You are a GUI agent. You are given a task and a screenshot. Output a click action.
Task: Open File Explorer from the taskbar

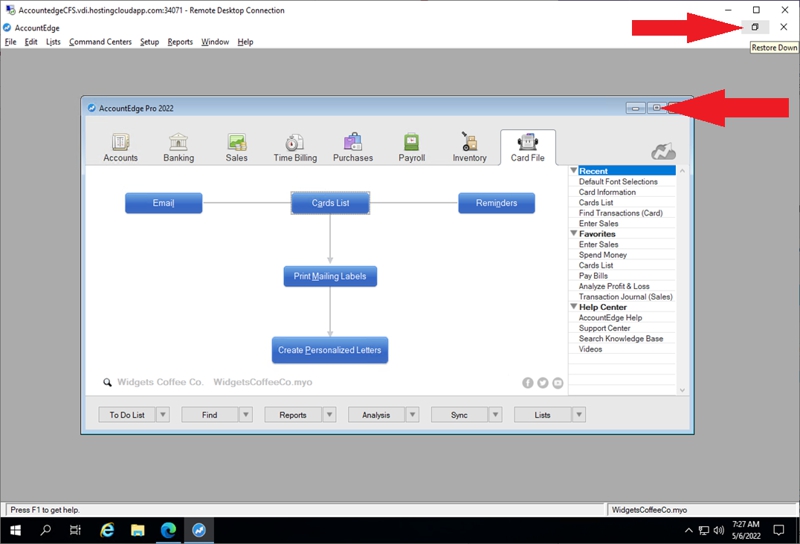tap(138, 530)
